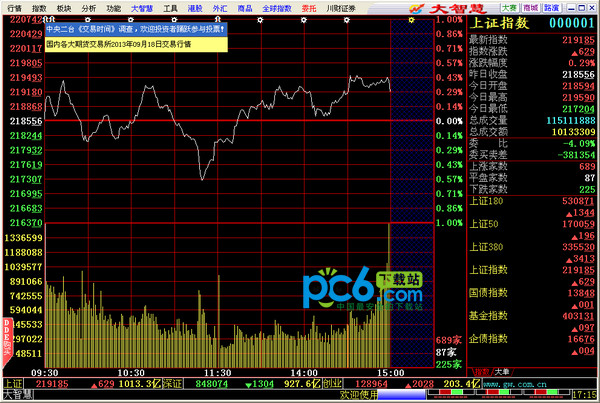The width and height of the screenshot is (600, 403).
Task: Open the 国内各大期货交易所 trading news headline
Action: click(136, 44)
